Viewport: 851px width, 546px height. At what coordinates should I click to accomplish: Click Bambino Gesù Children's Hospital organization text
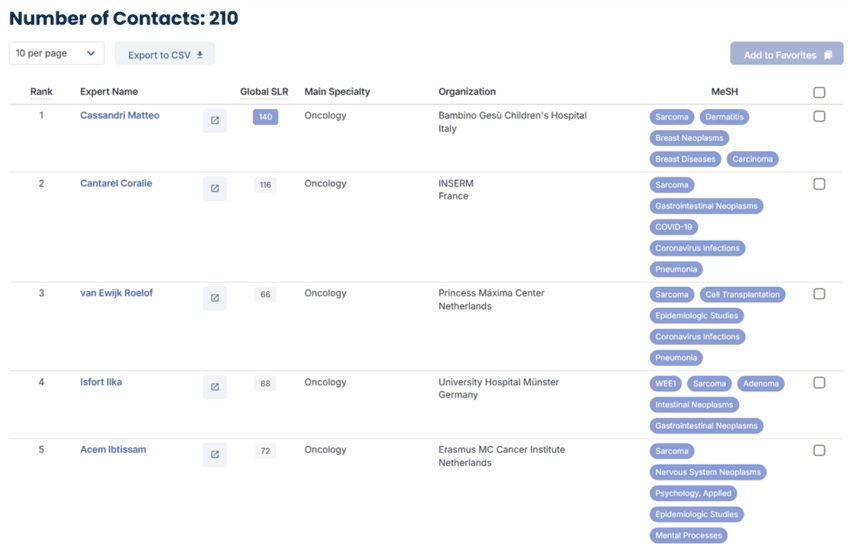[x=512, y=116]
